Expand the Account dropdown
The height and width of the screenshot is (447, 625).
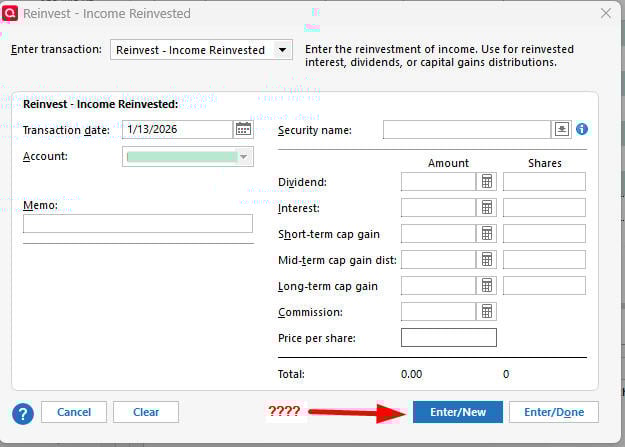pos(244,157)
